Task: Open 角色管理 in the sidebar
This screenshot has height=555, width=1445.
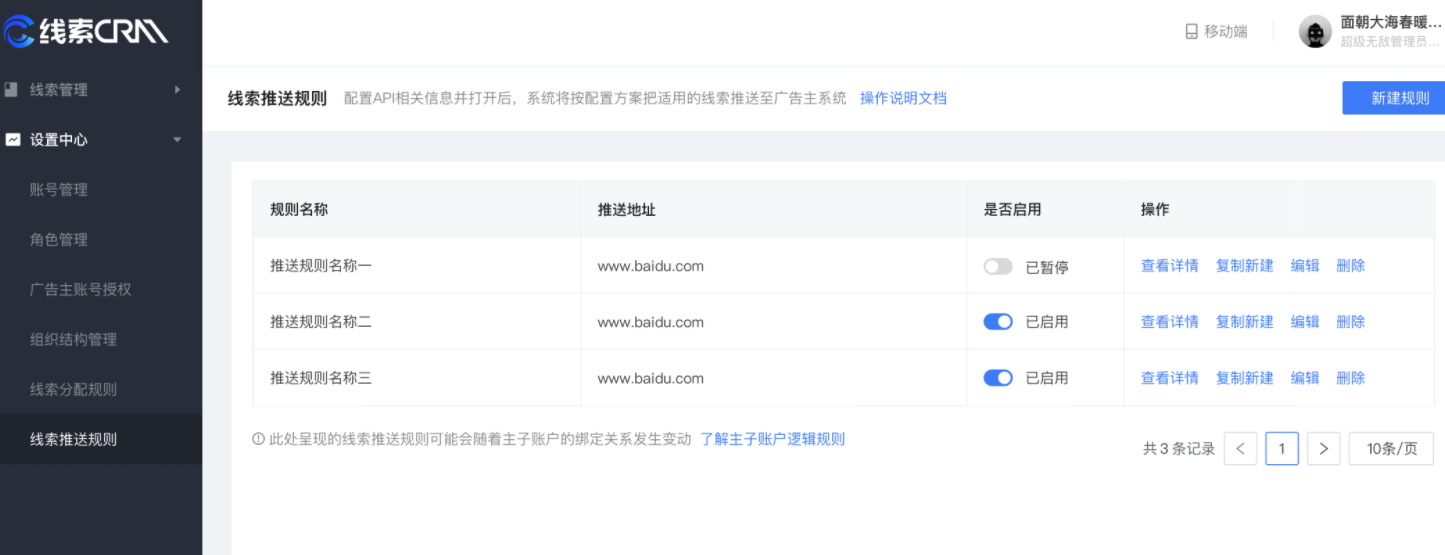Action: (x=59, y=239)
